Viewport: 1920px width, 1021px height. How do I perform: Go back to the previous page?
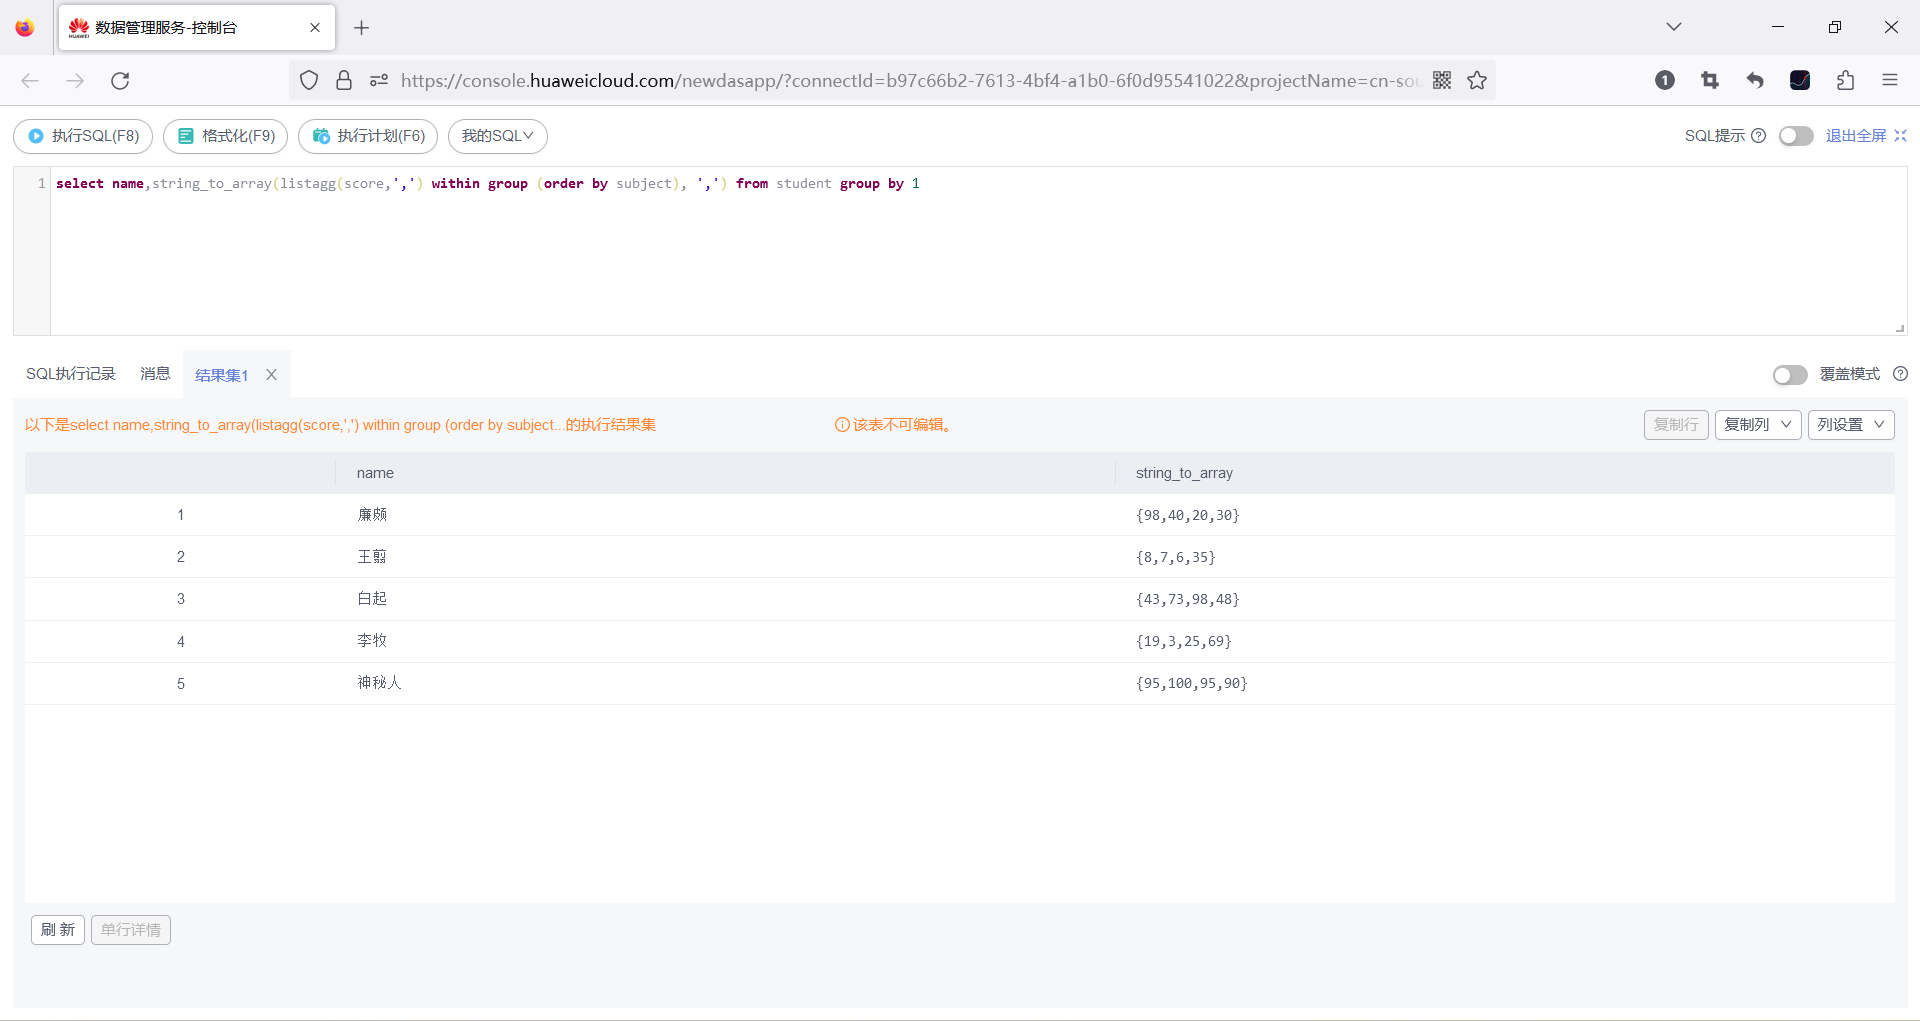tap(30, 81)
